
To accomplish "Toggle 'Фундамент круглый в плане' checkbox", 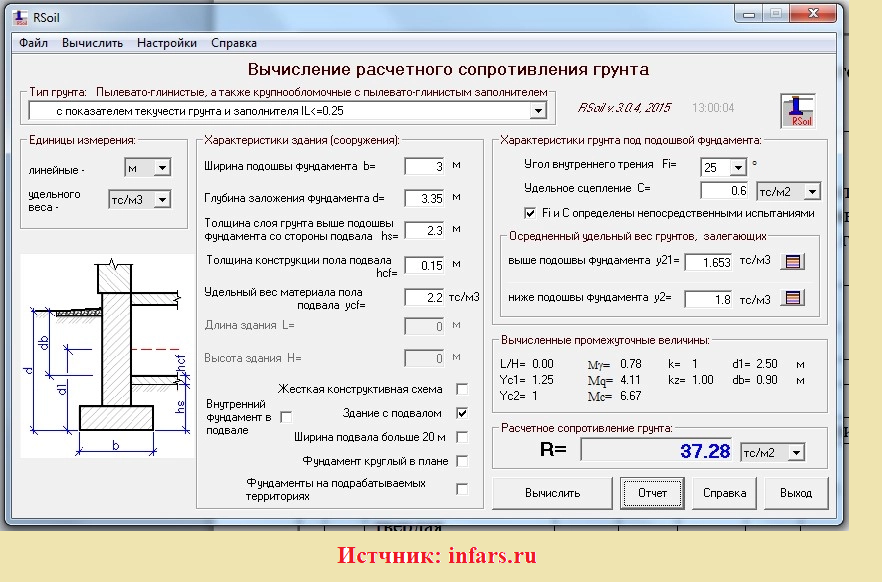I will (x=462, y=461).
